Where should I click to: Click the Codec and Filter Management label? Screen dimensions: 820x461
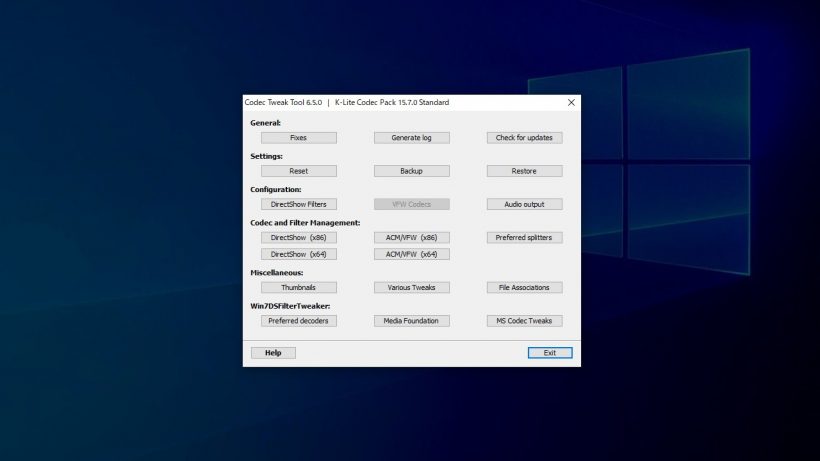(305, 223)
